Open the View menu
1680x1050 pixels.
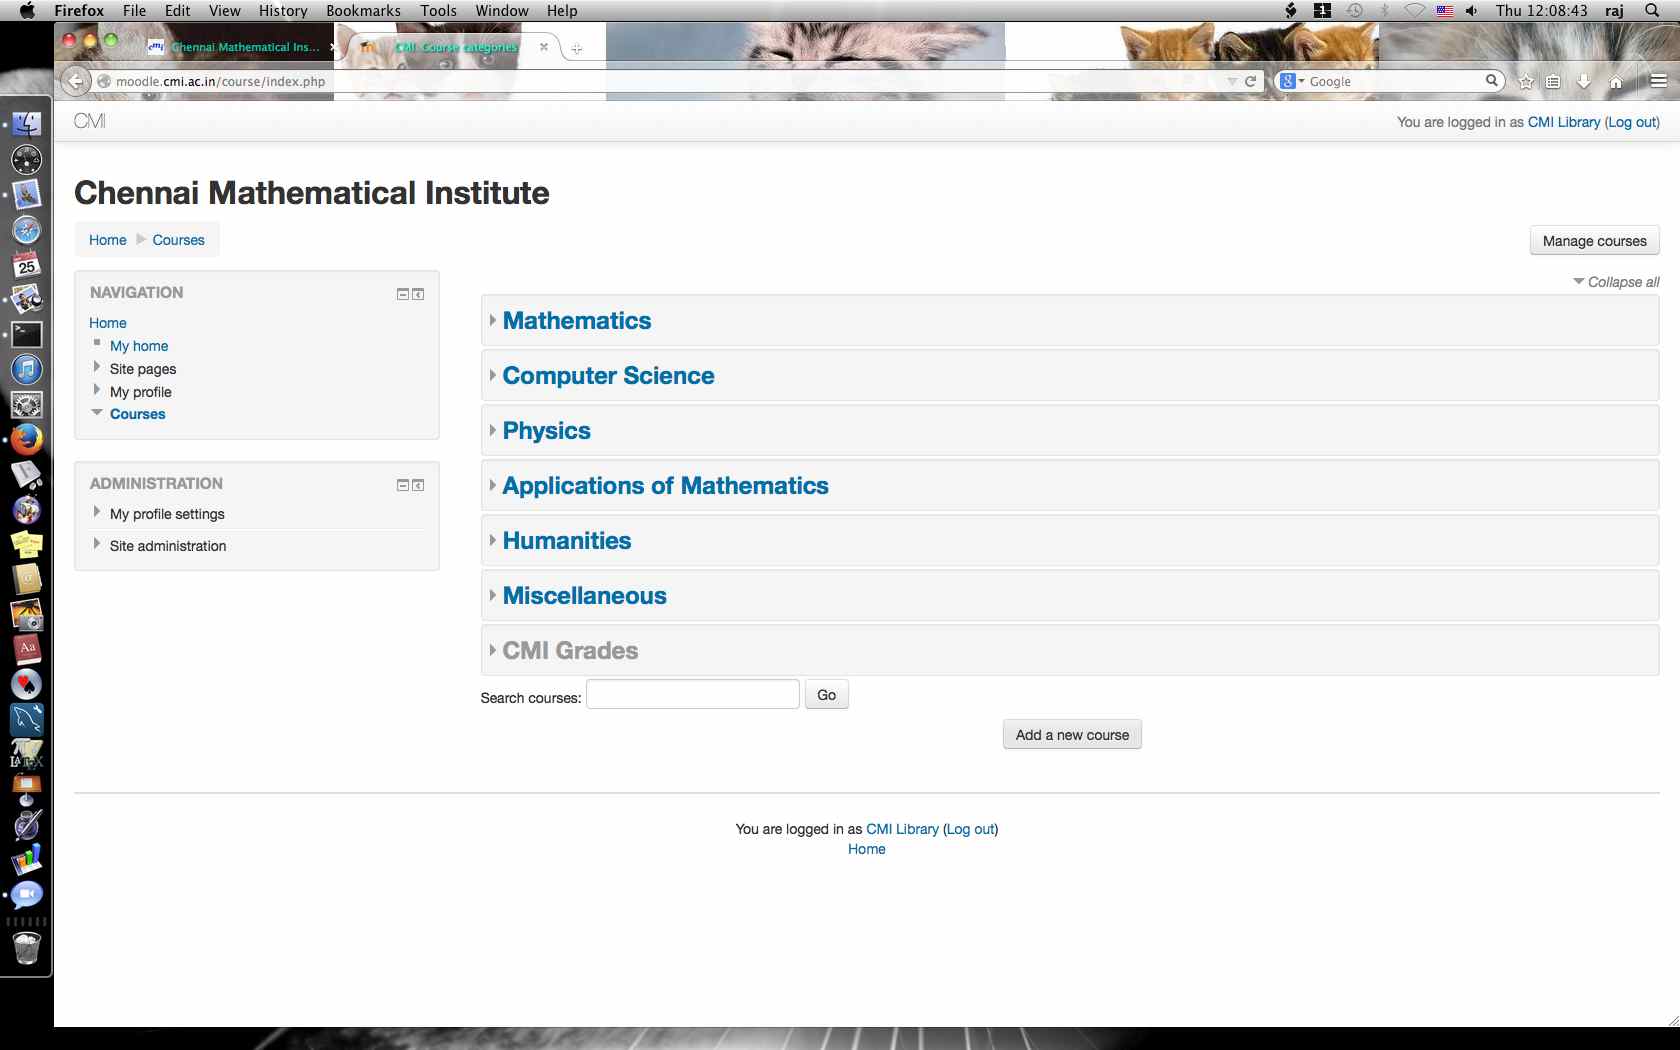click(224, 10)
